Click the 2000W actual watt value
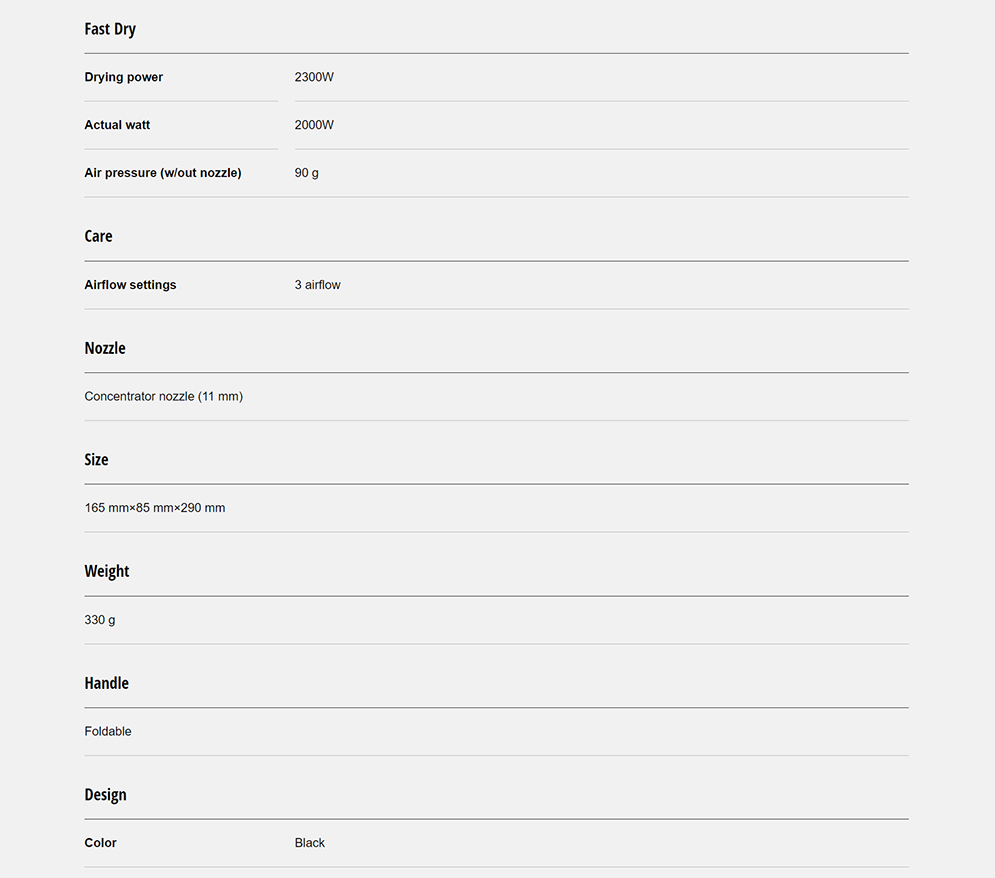995x878 pixels. 314,125
